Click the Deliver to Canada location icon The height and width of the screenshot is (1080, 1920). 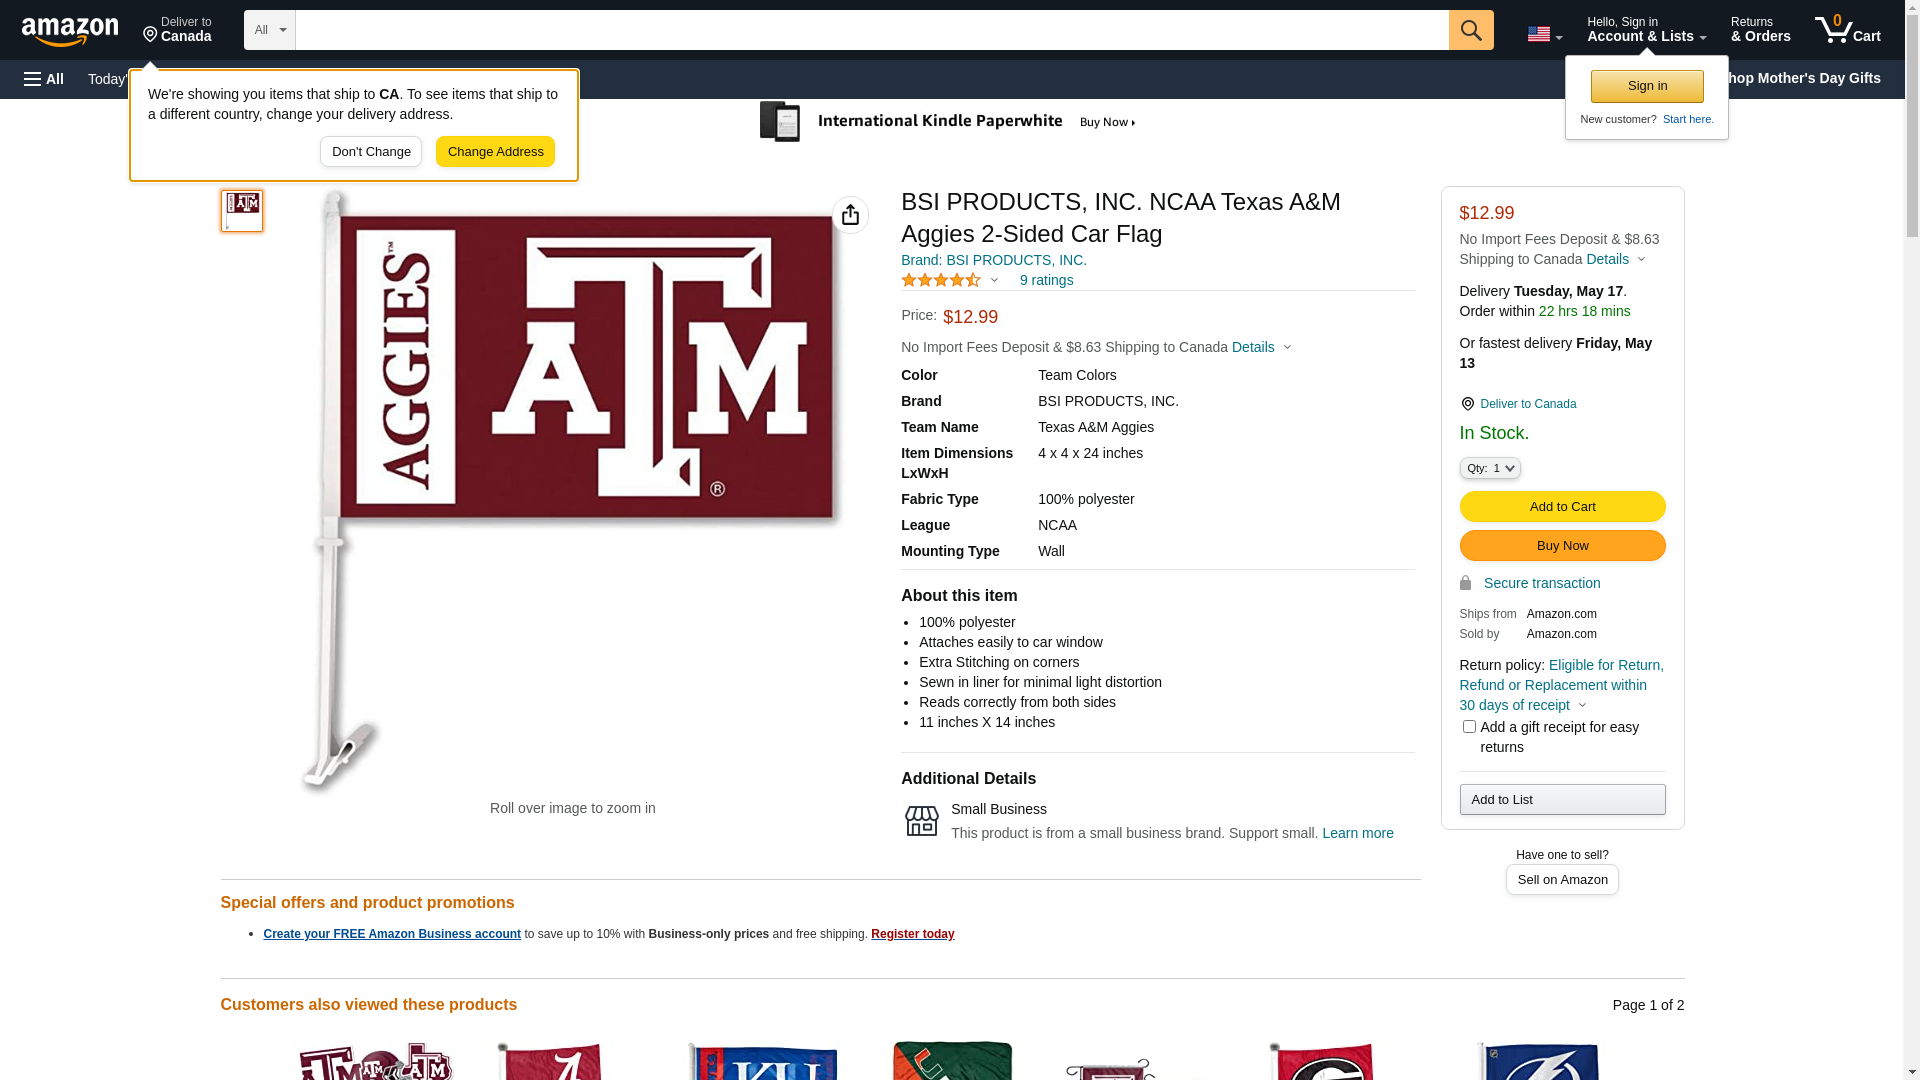[1467, 404]
